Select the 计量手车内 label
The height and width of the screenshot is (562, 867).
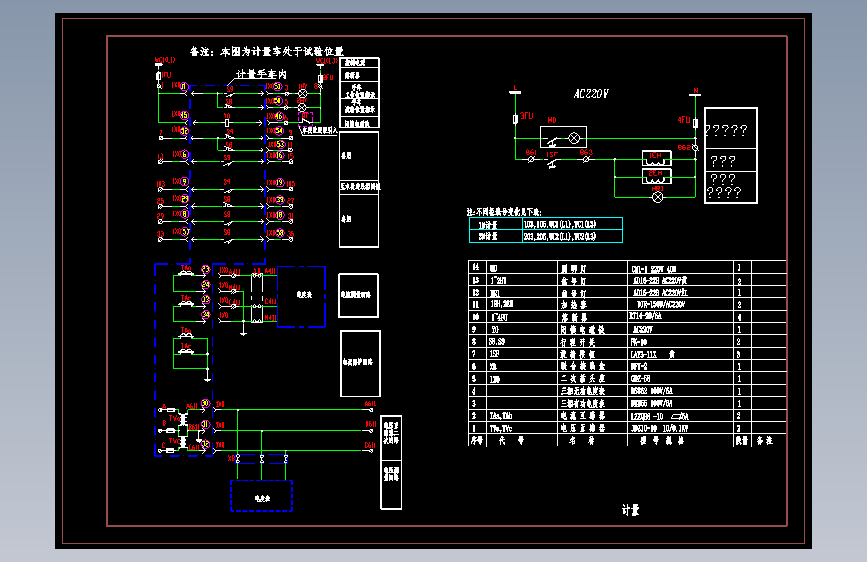tap(262, 74)
